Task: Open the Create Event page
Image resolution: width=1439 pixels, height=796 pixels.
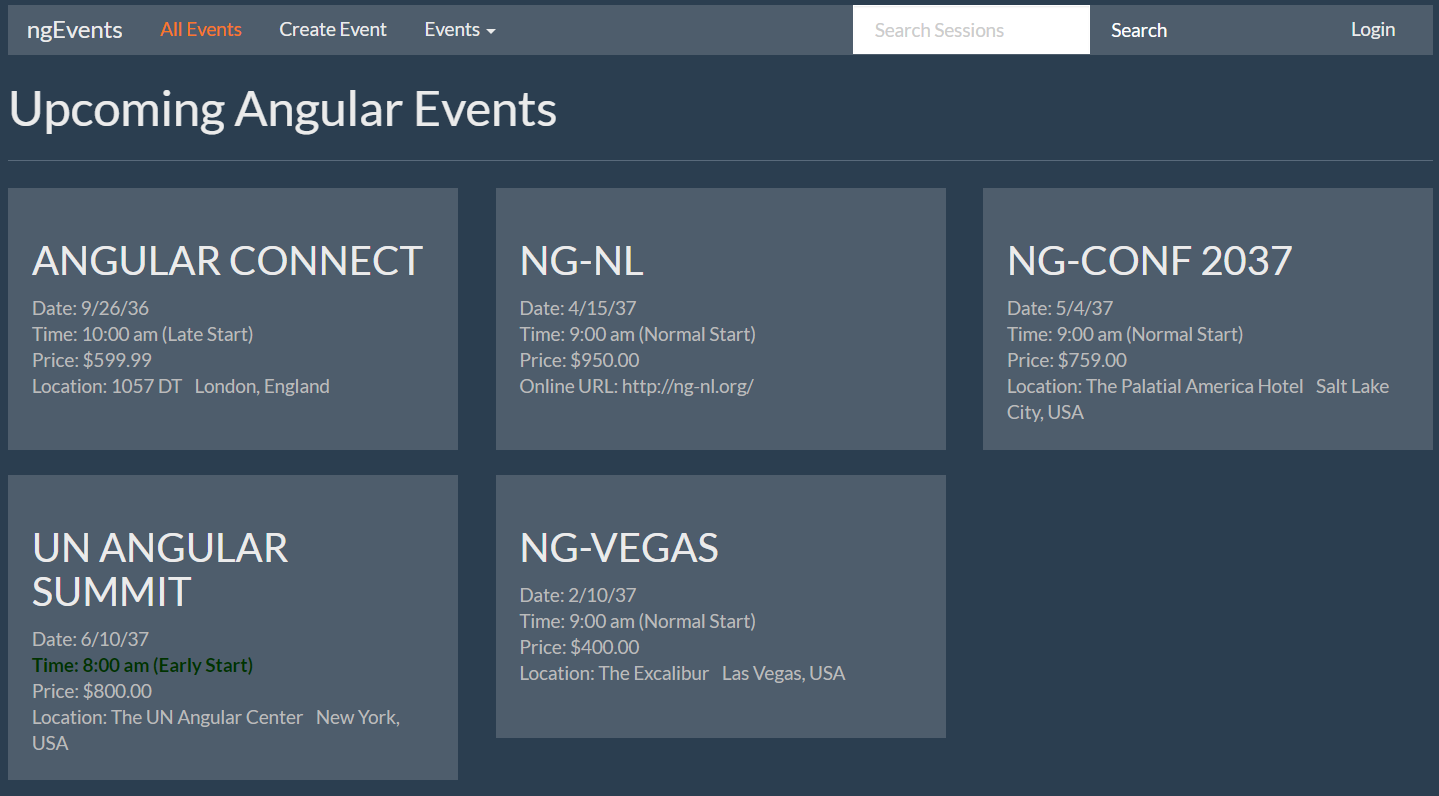Action: coord(333,30)
